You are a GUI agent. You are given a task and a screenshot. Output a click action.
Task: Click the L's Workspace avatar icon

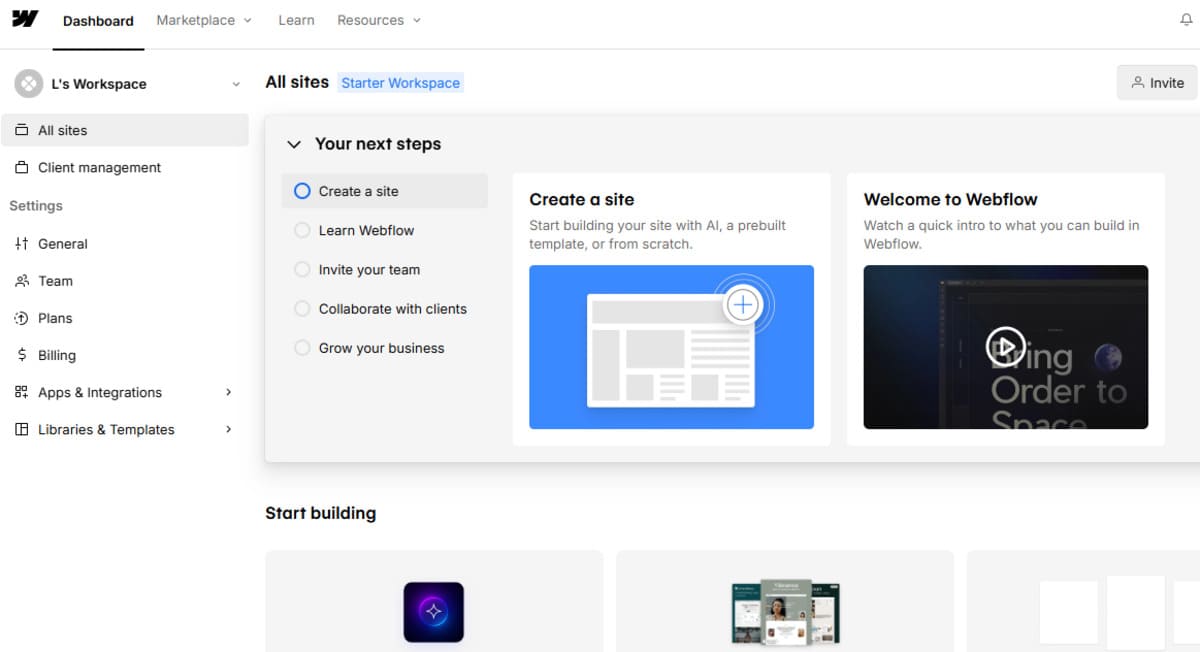pyautogui.click(x=28, y=84)
